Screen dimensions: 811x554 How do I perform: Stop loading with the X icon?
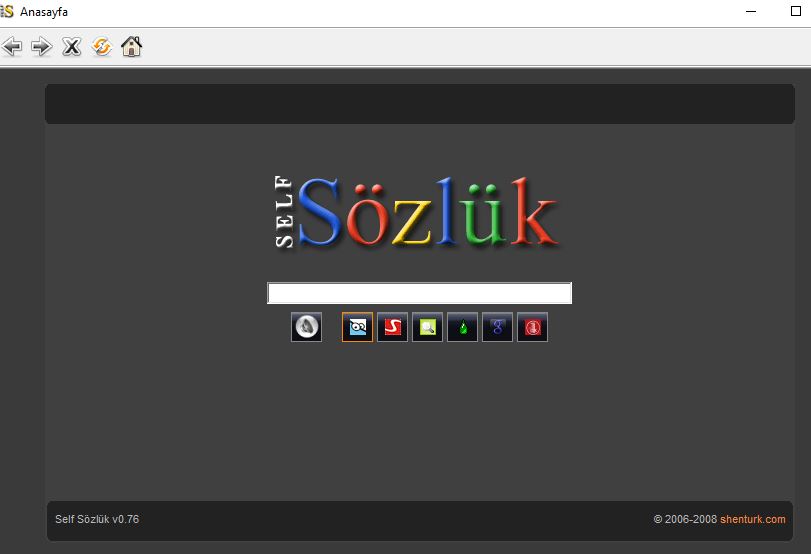[71, 47]
